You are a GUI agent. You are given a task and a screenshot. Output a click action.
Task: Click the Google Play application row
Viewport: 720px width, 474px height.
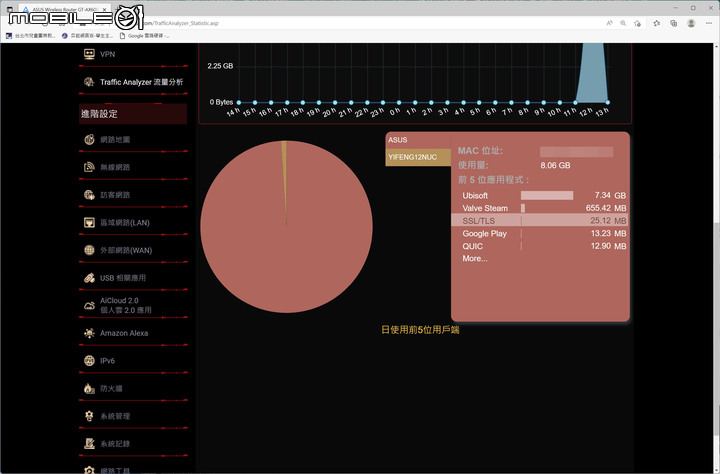(x=540, y=233)
